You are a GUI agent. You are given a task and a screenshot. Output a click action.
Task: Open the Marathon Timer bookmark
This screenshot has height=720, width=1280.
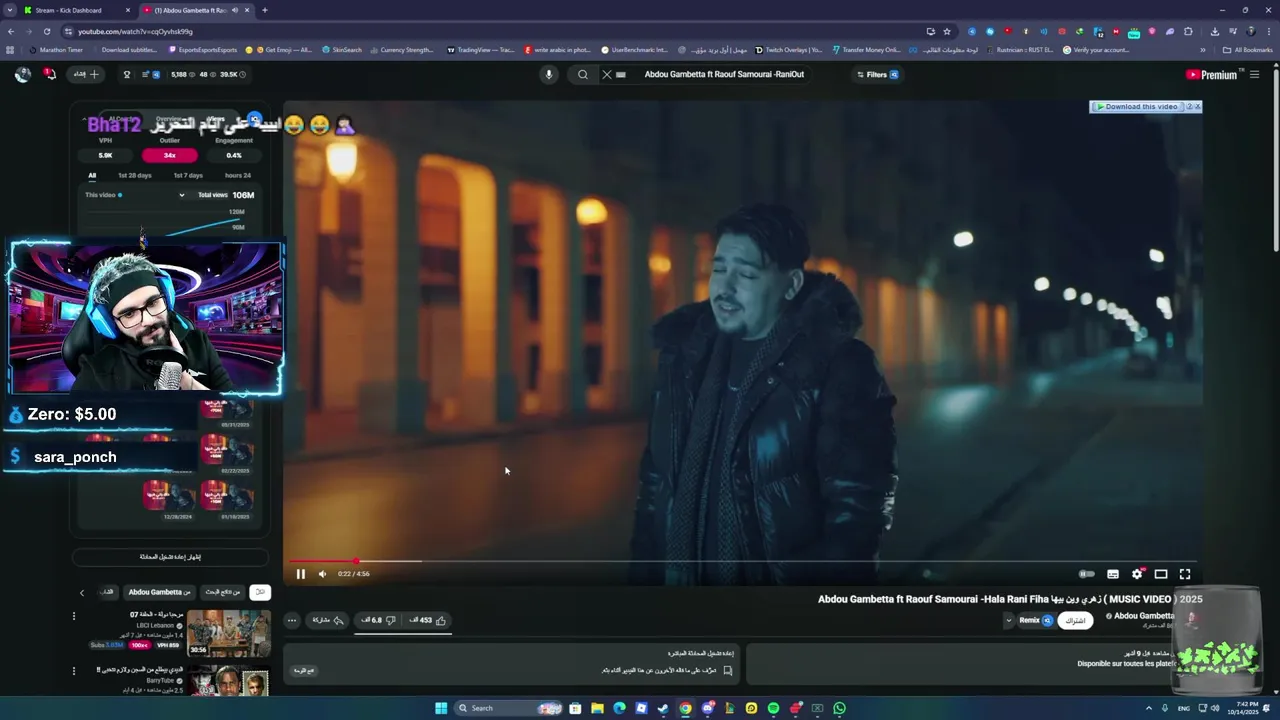pyautogui.click(x=56, y=50)
